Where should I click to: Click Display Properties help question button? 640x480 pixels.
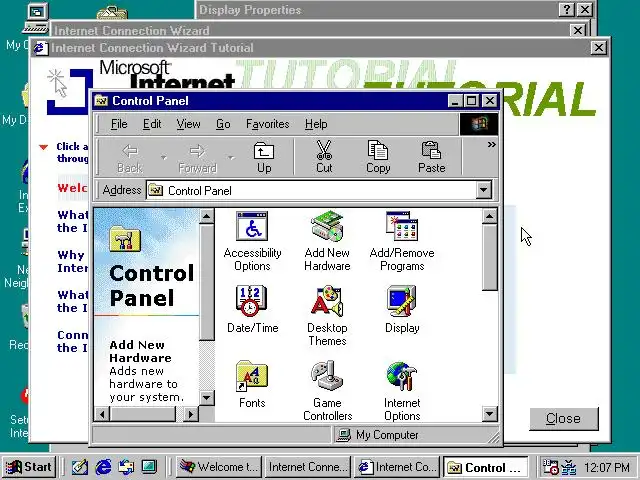pos(567,9)
